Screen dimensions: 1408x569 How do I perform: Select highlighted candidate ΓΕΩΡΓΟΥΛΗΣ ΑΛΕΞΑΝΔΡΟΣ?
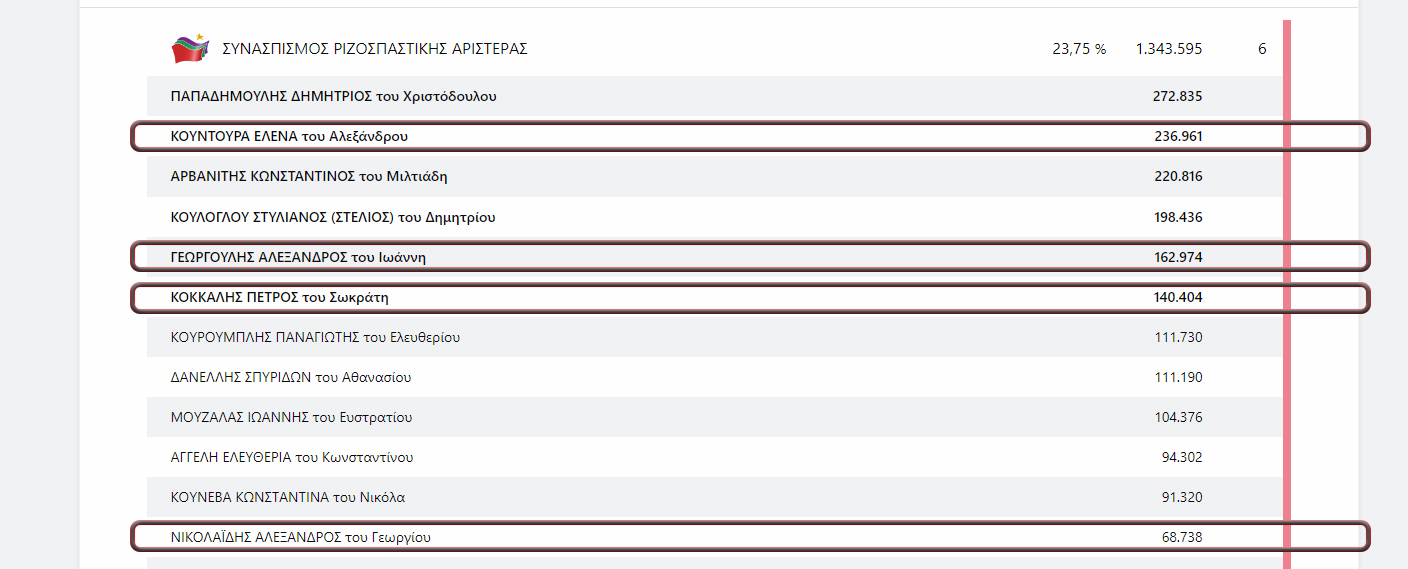tap(750, 257)
